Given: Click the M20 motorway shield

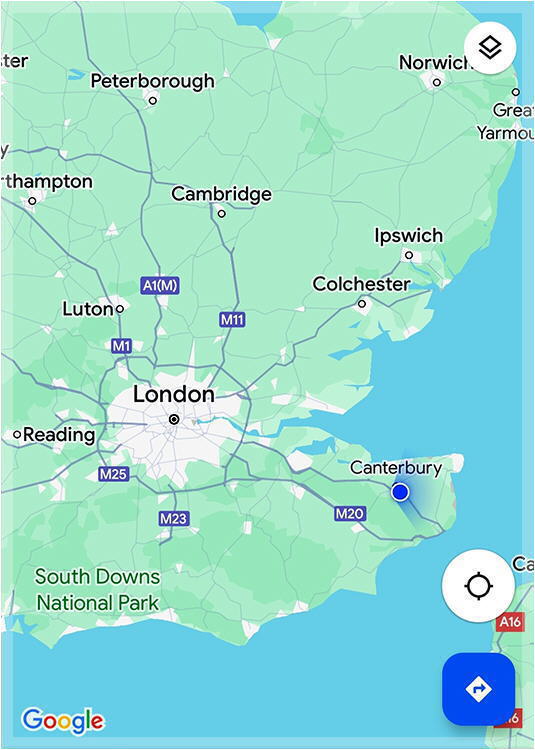Looking at the screenshot, I should point(350,514).
